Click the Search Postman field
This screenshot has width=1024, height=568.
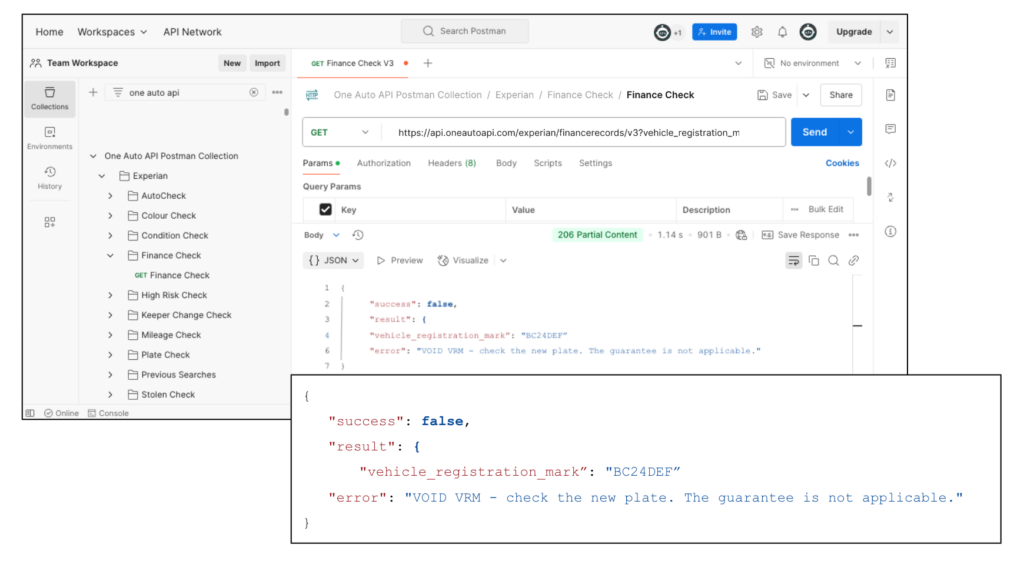pos(465,31)
